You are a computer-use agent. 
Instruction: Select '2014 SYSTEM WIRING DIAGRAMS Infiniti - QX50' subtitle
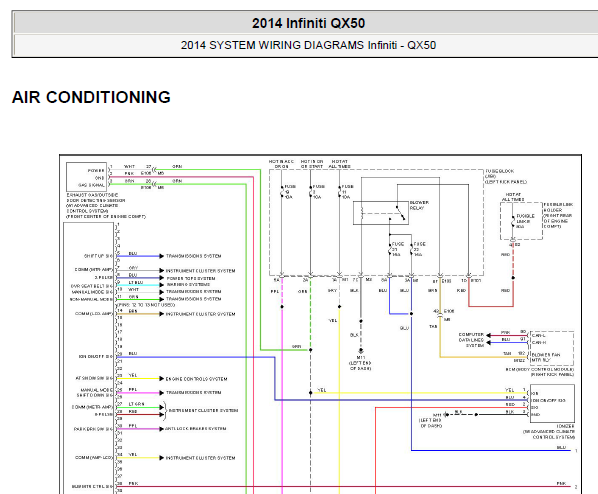coord(308,45)
